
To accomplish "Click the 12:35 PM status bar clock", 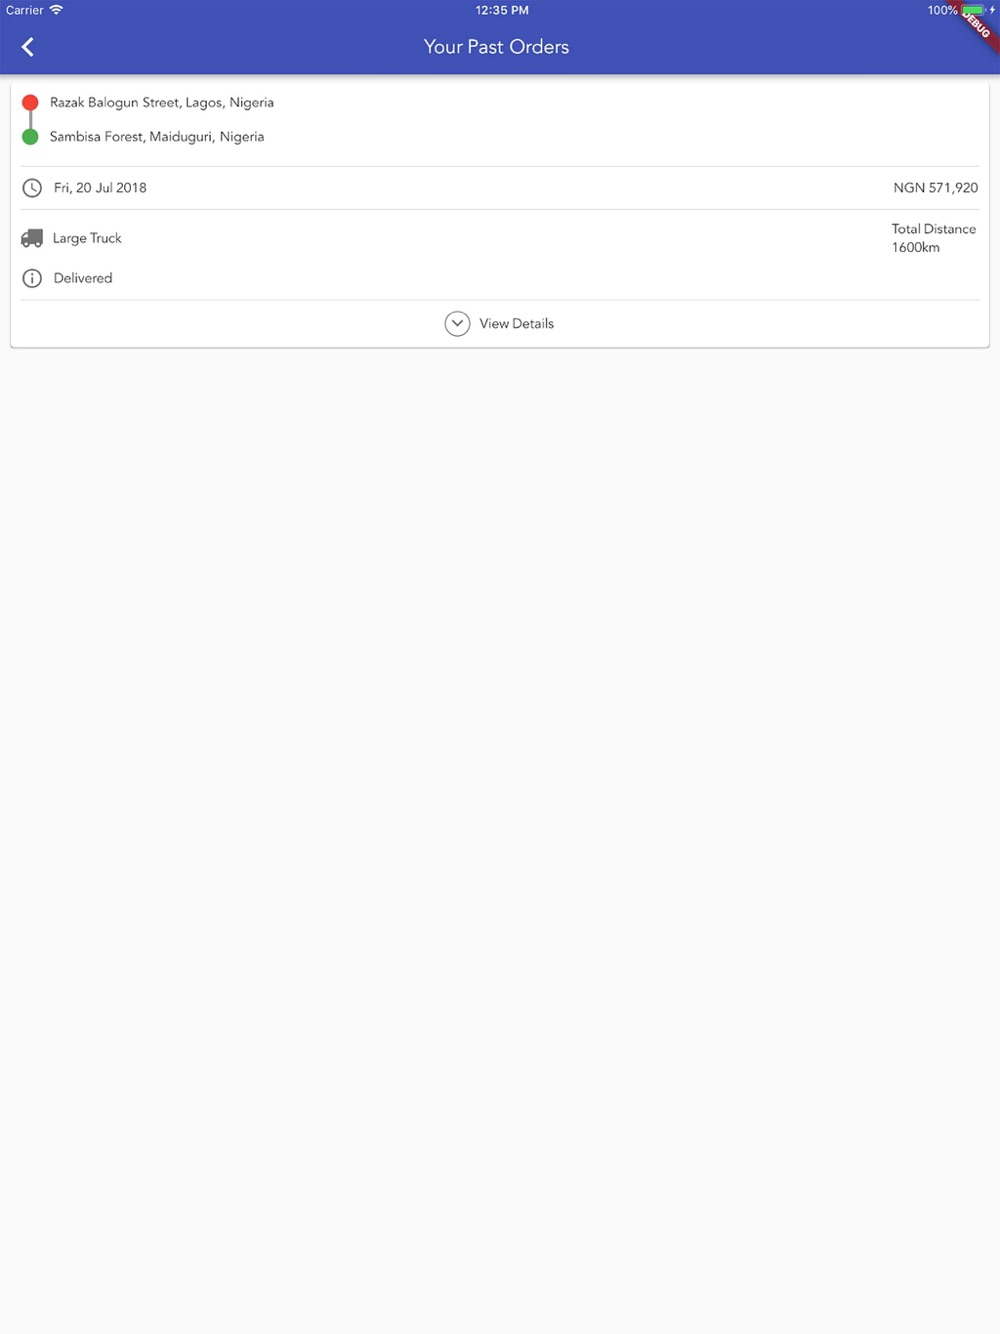I will tap(502, 10).
